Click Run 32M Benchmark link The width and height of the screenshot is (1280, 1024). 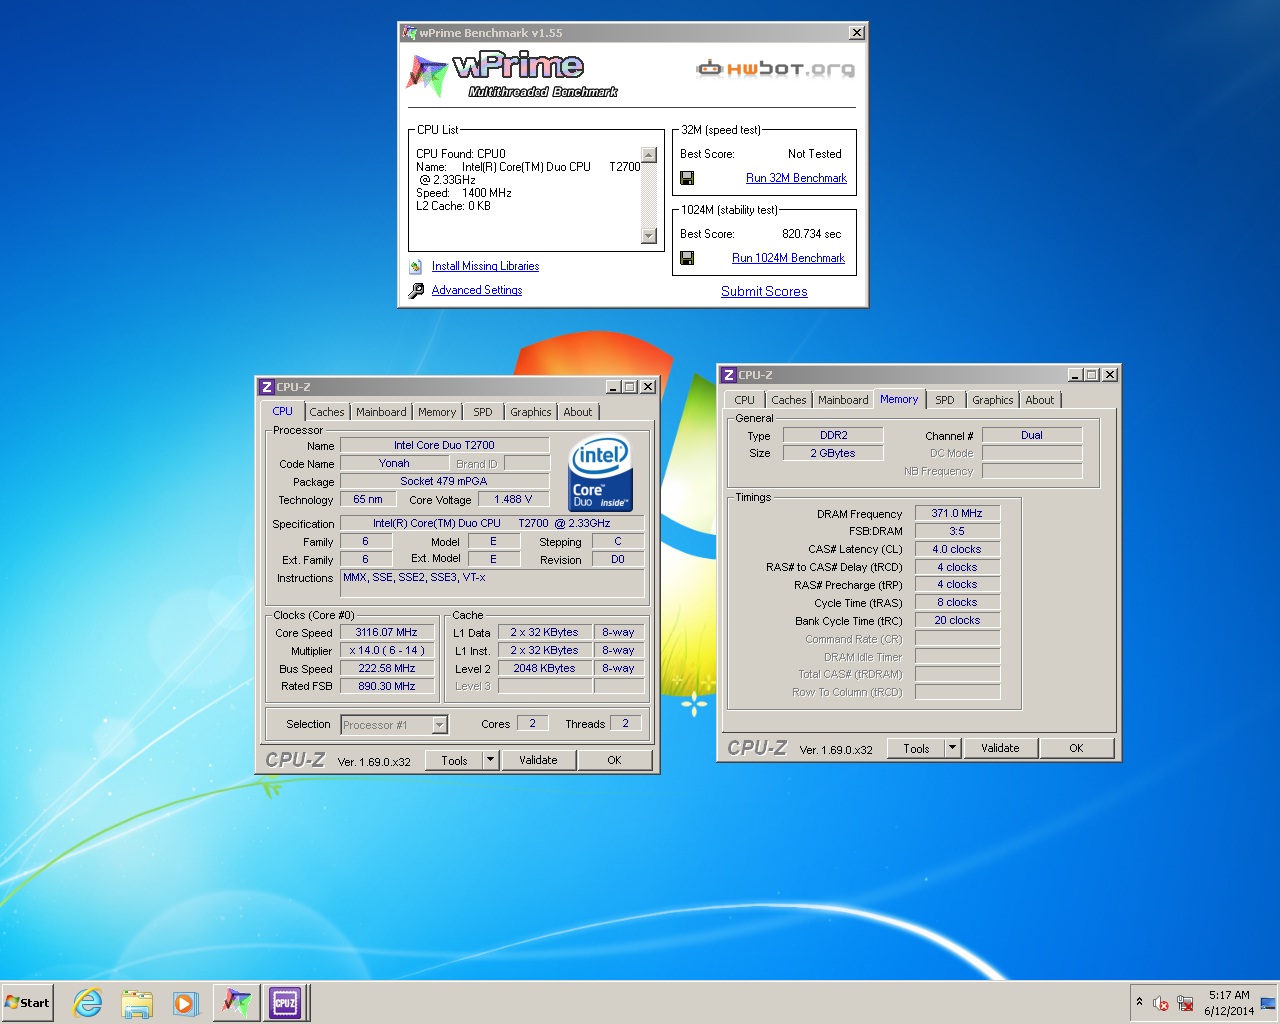pos(796,178)
